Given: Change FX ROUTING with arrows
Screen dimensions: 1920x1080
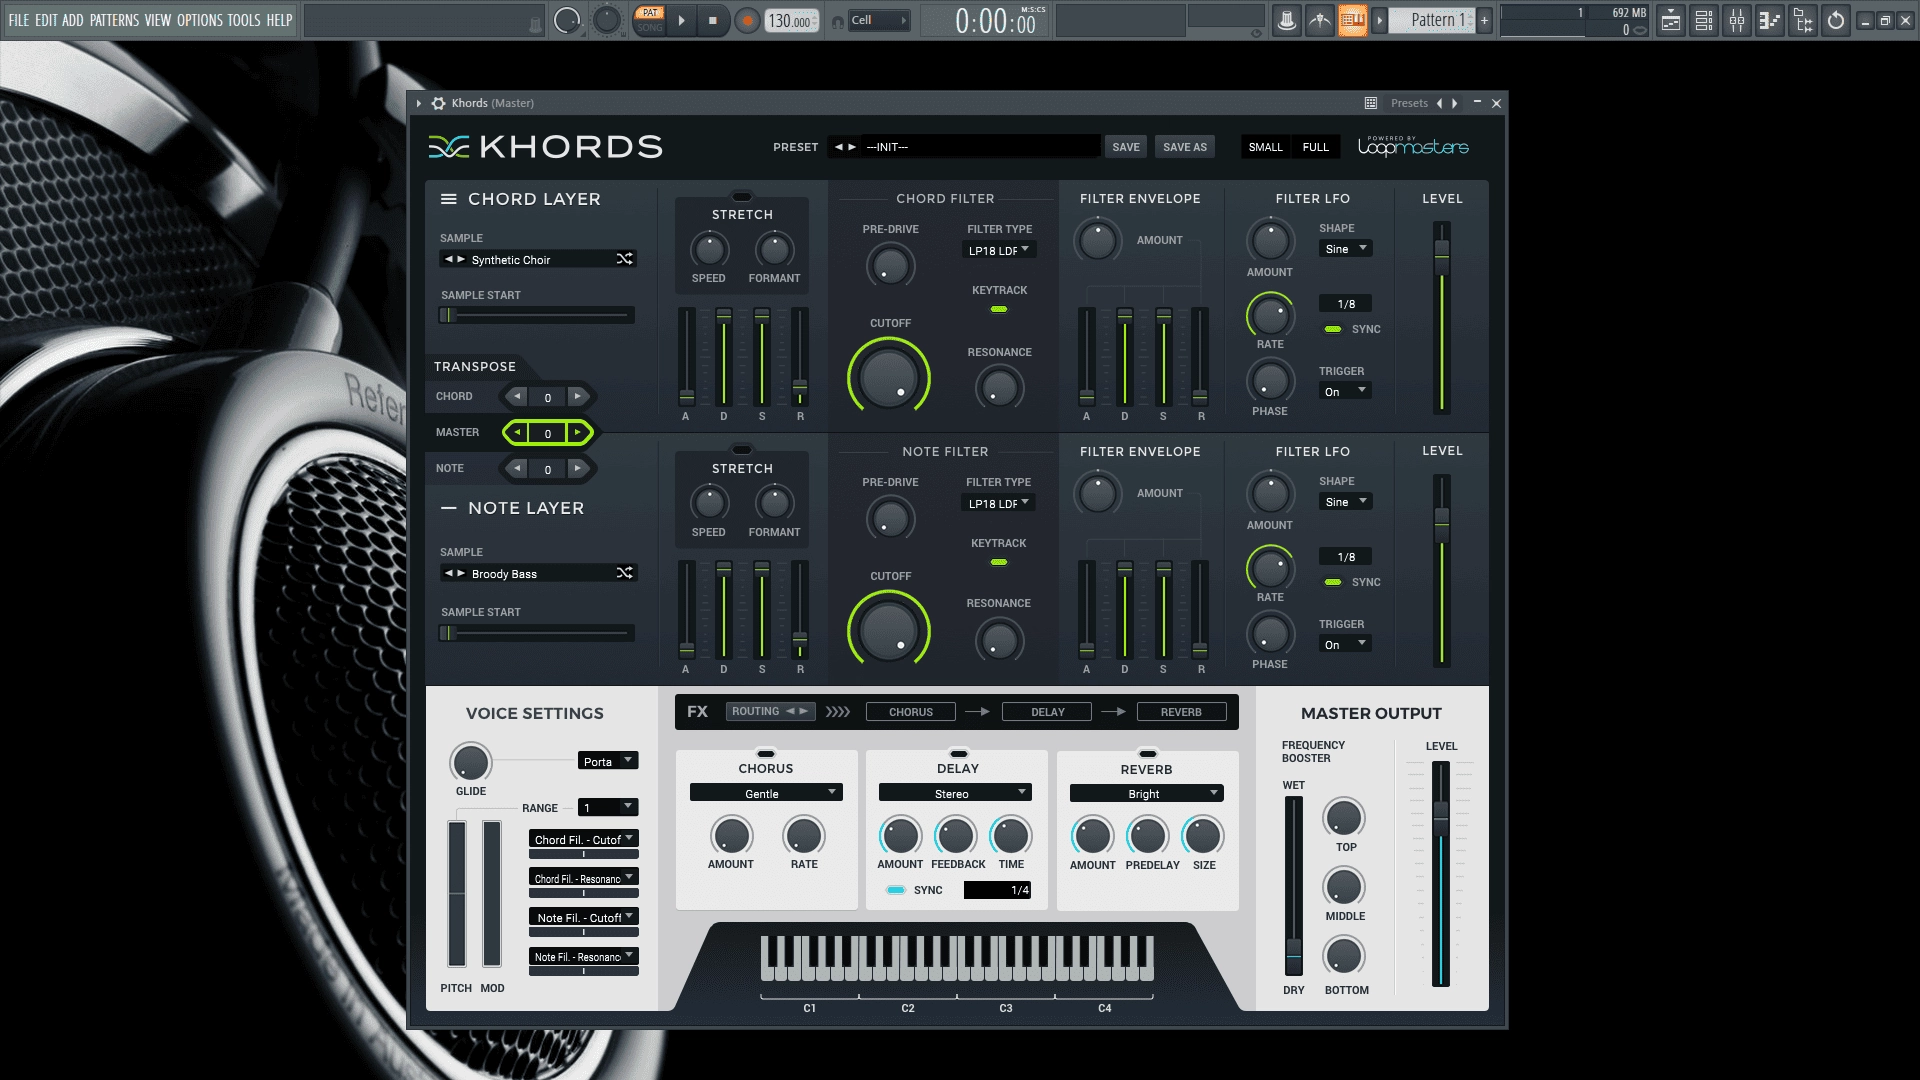Looking at the screenshot, I should click(x=797, y=711).
